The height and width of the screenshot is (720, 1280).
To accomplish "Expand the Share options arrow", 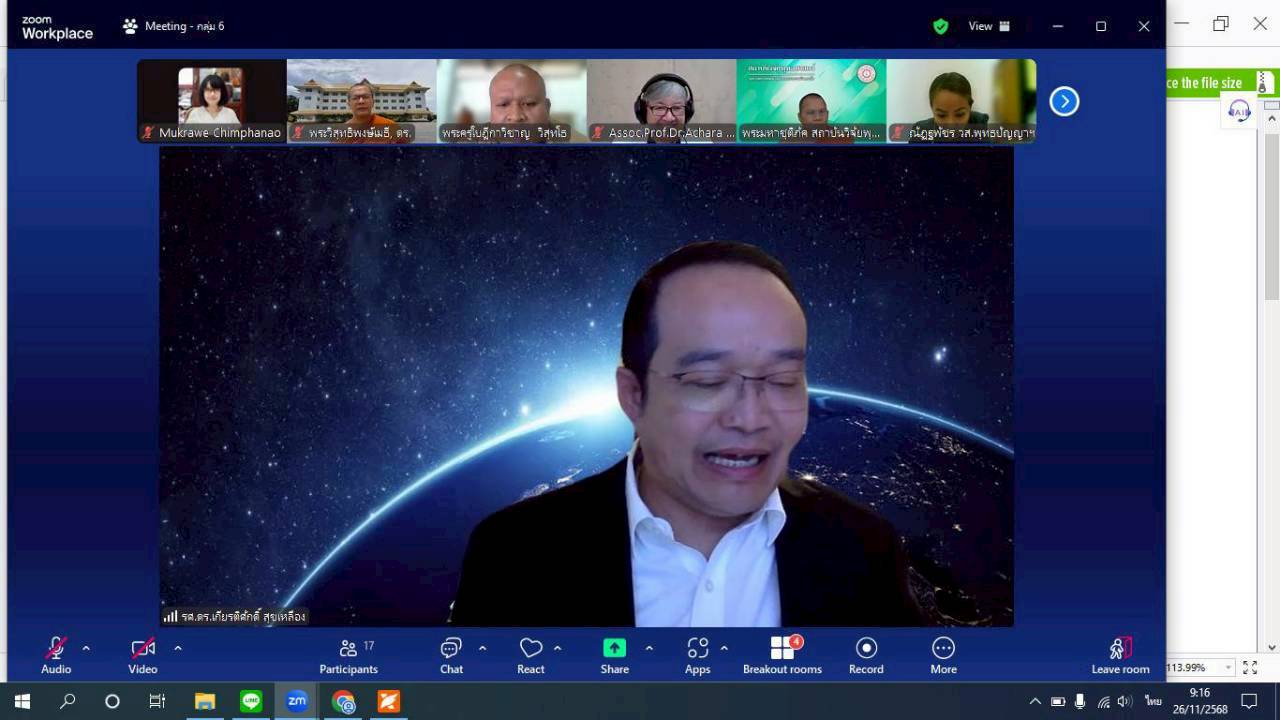I will pyautogui.click(x=649, y=648).
